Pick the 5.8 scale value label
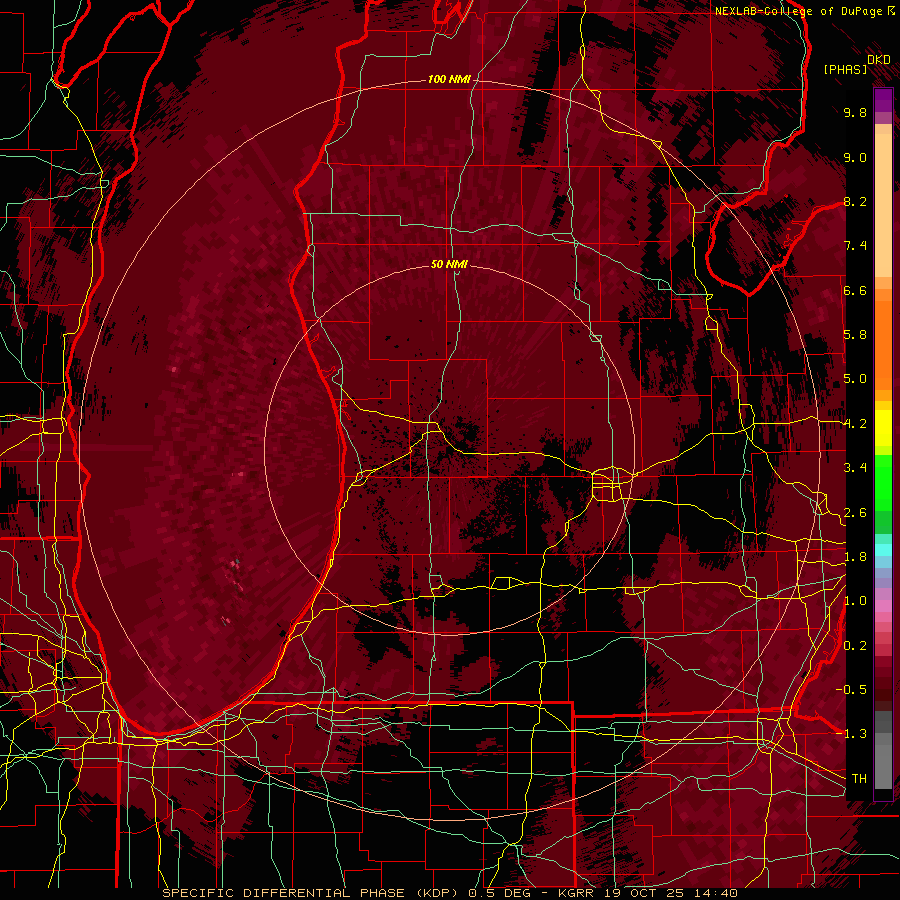The image size is (900, 900). 855,335
